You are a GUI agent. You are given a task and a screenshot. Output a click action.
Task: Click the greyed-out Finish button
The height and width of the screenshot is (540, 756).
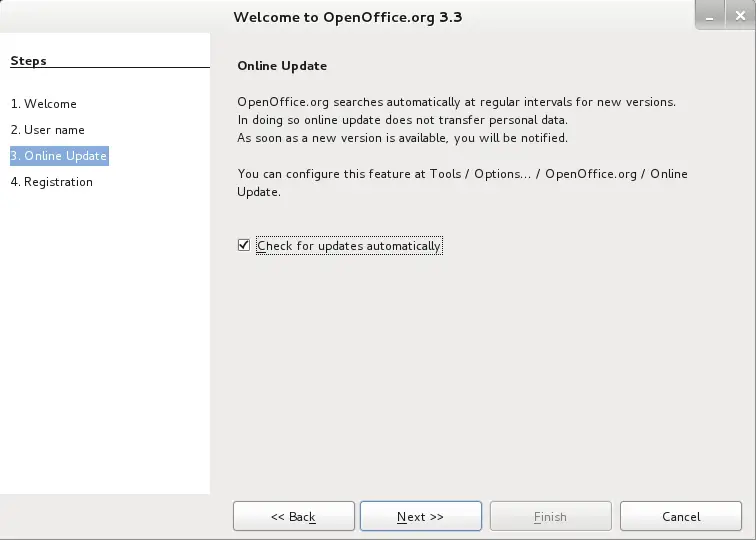(551, 516)
